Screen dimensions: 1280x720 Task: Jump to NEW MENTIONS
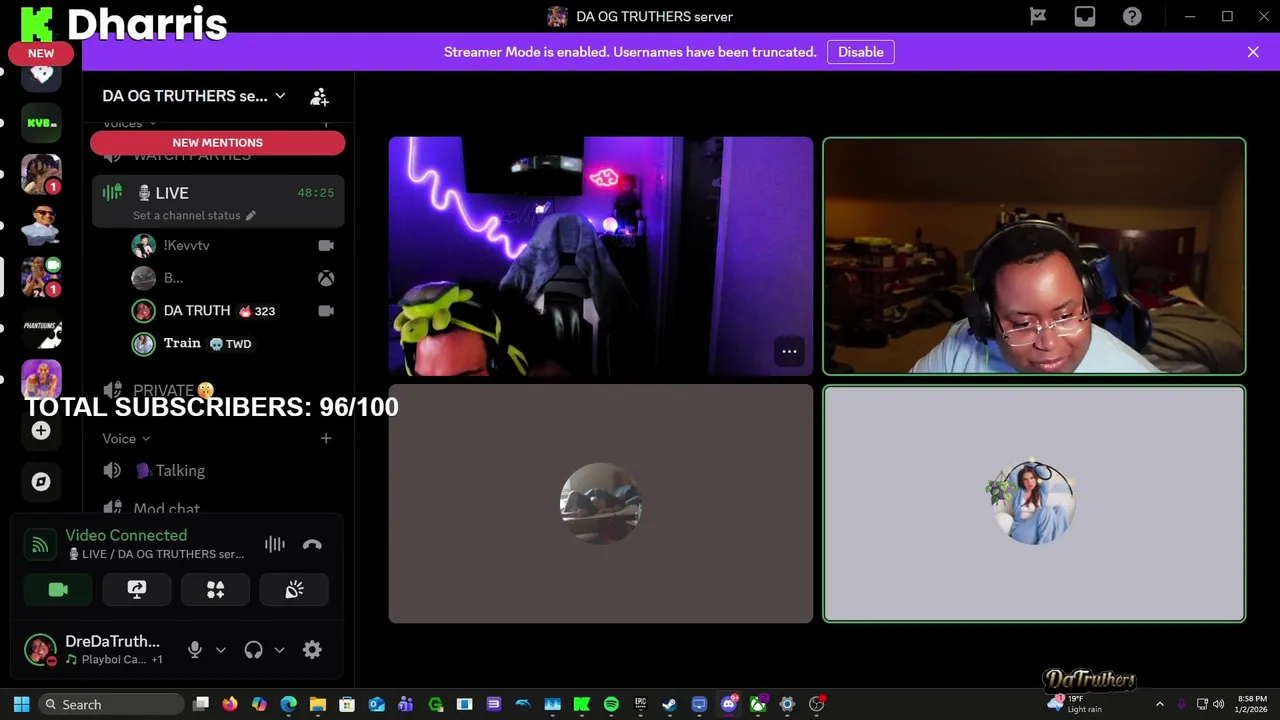coord(217,143)
